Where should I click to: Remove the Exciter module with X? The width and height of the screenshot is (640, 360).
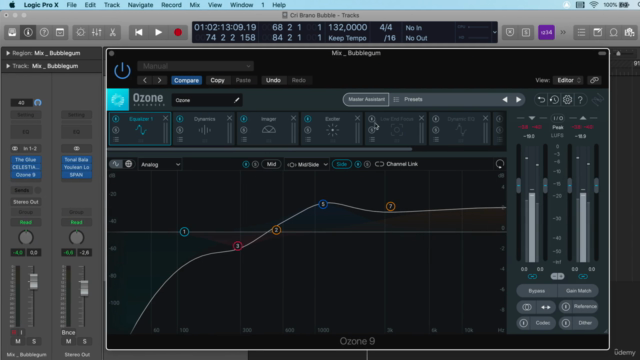point(357,118)
